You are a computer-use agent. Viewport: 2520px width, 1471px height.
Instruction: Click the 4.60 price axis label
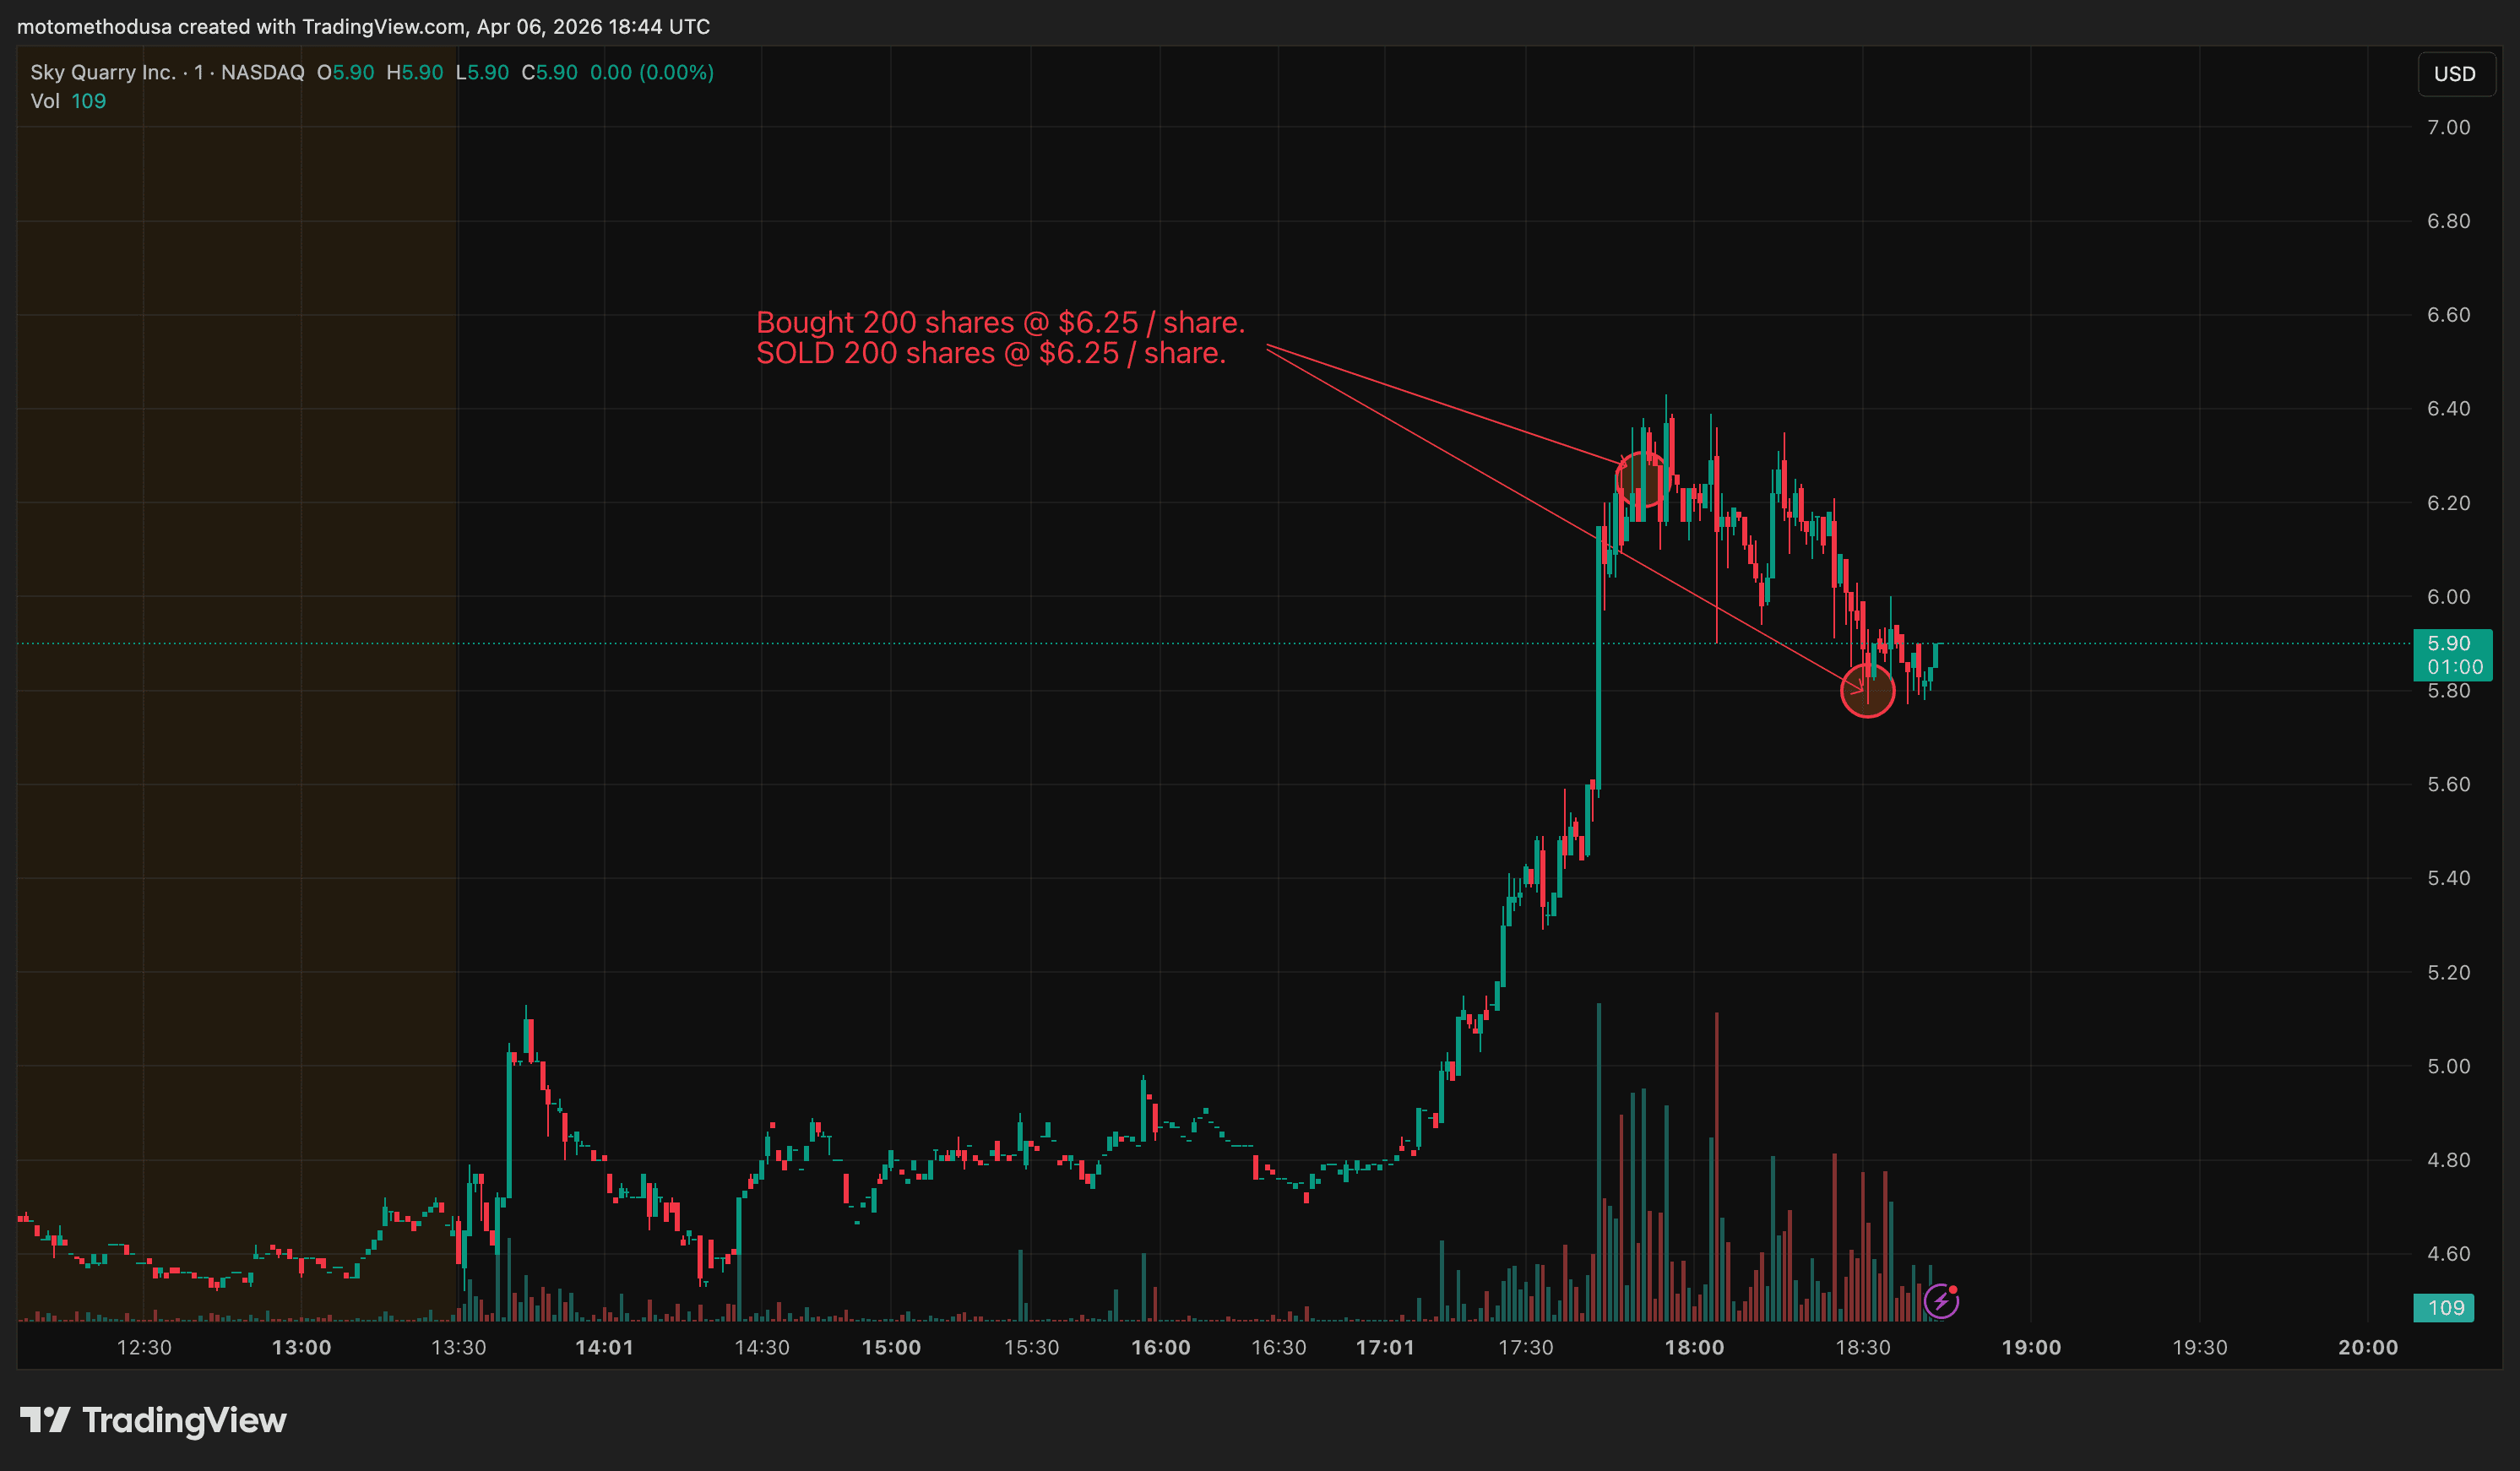point(2448,1253)
